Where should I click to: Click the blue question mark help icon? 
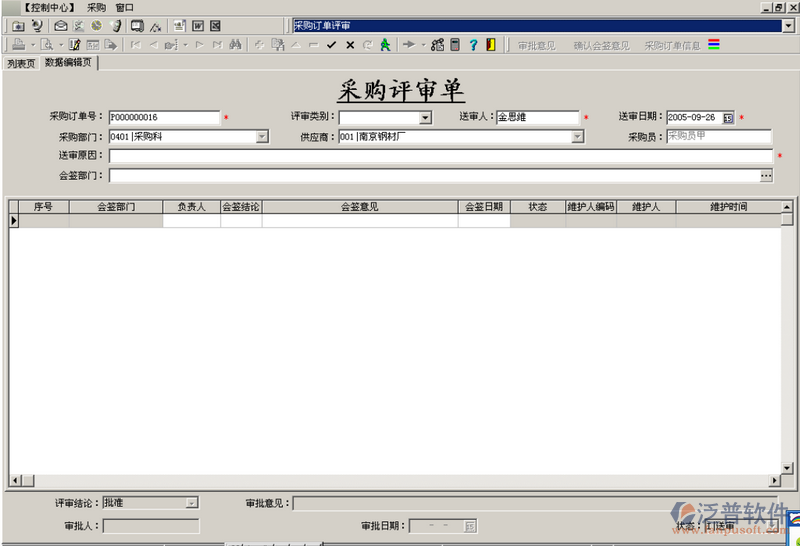point(473,45)
